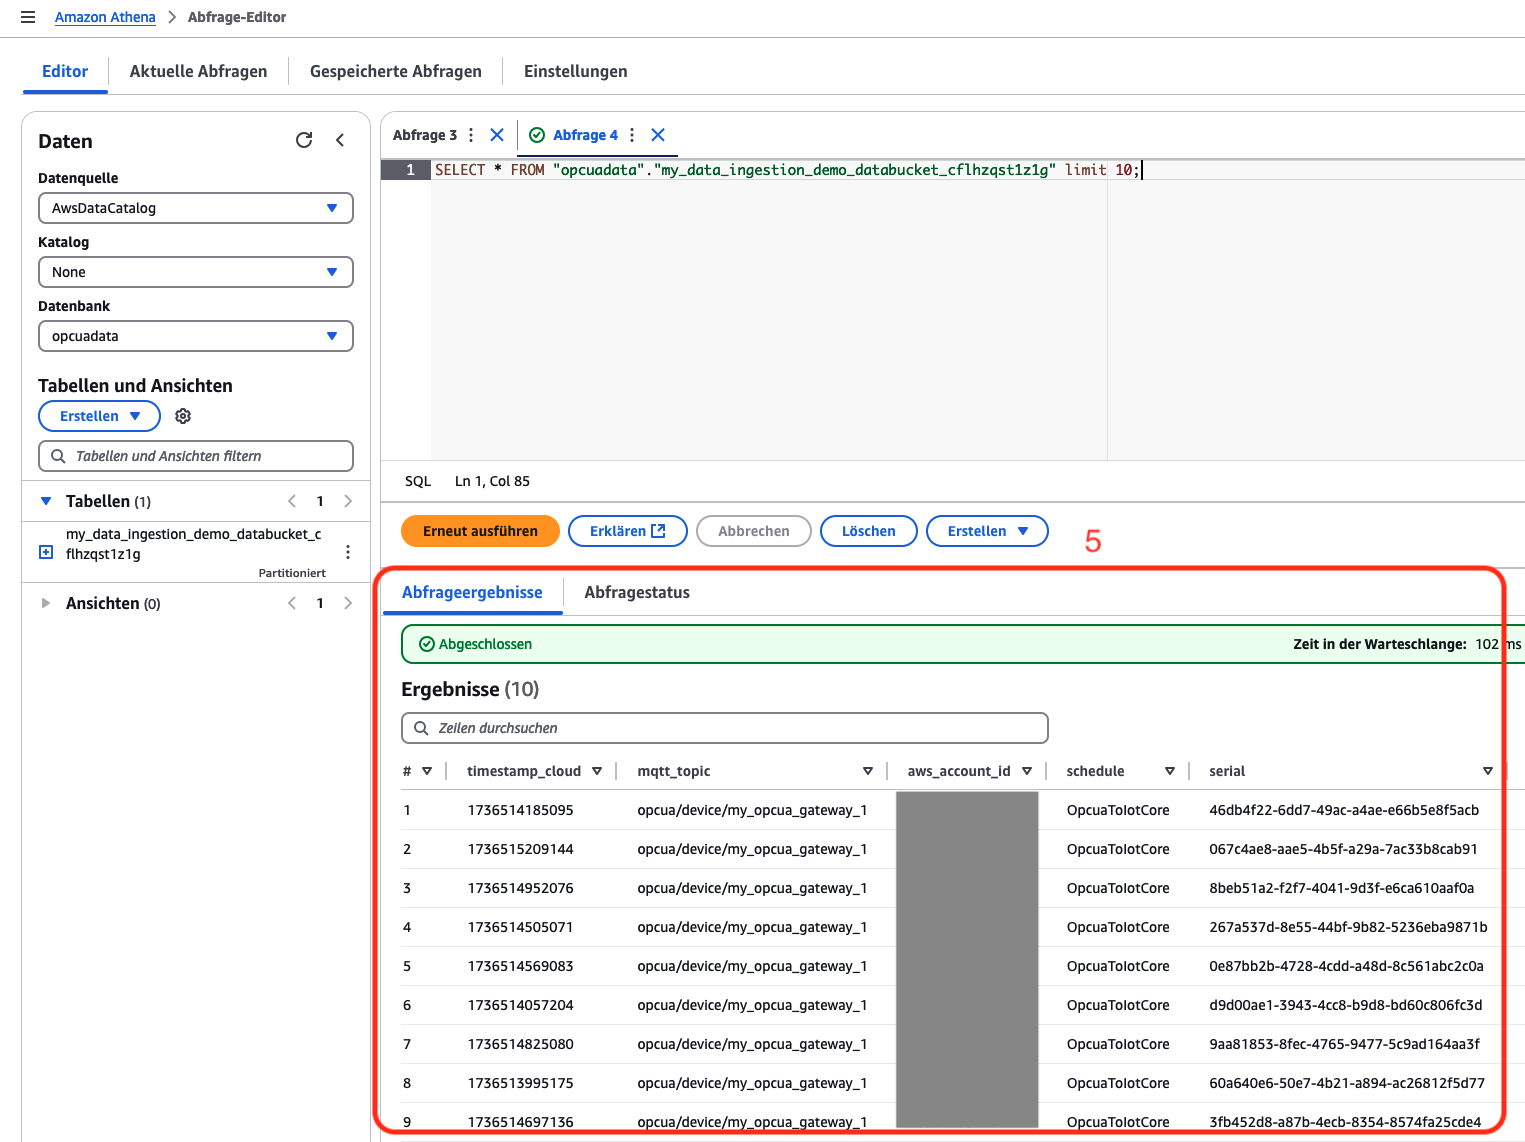Image resolution: width=1525 pixels, height=1142 pixels.
Task: Collapse the Daten side panel
Action: [340, 140]
